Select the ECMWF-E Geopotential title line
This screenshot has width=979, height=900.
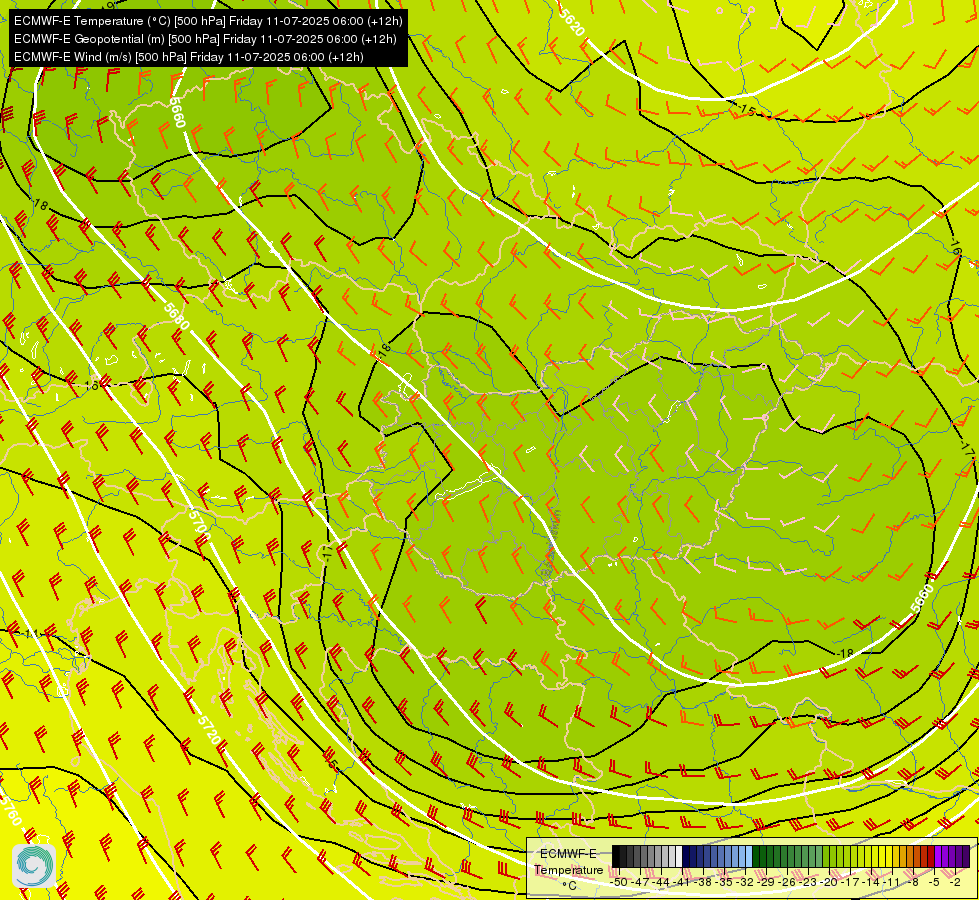pyautogui.click(x=205, y=39)
